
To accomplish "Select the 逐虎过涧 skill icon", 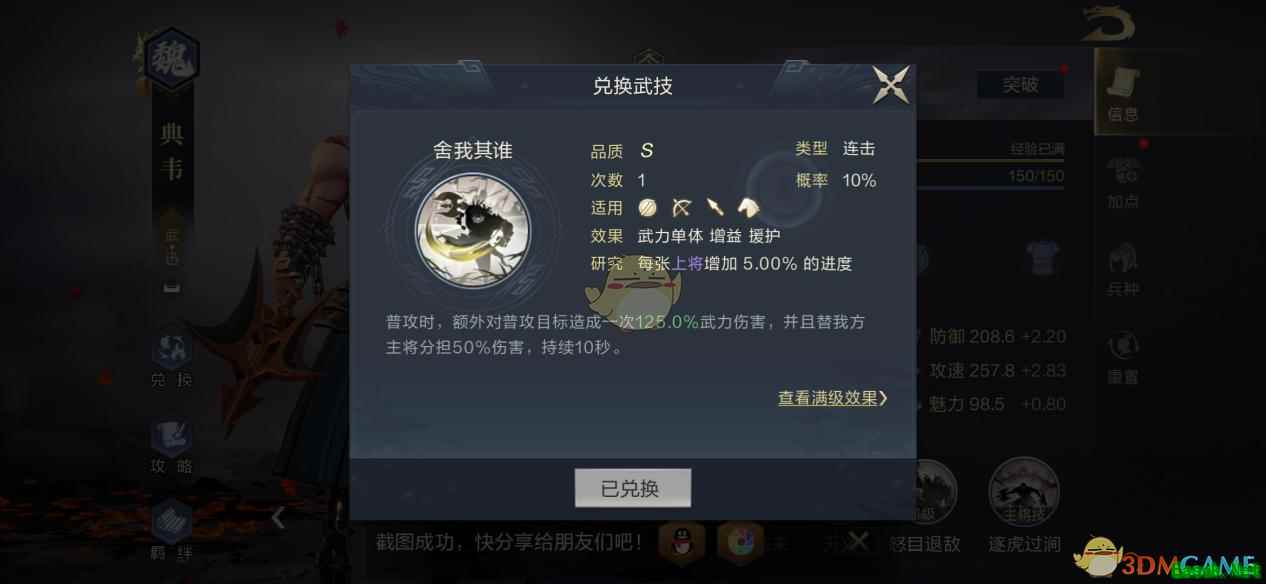I will [x=1024, y=493].
